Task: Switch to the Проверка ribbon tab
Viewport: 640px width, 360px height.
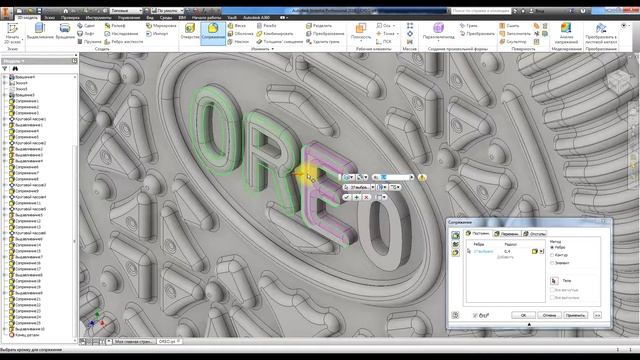Action: click(x=70, y=18)
